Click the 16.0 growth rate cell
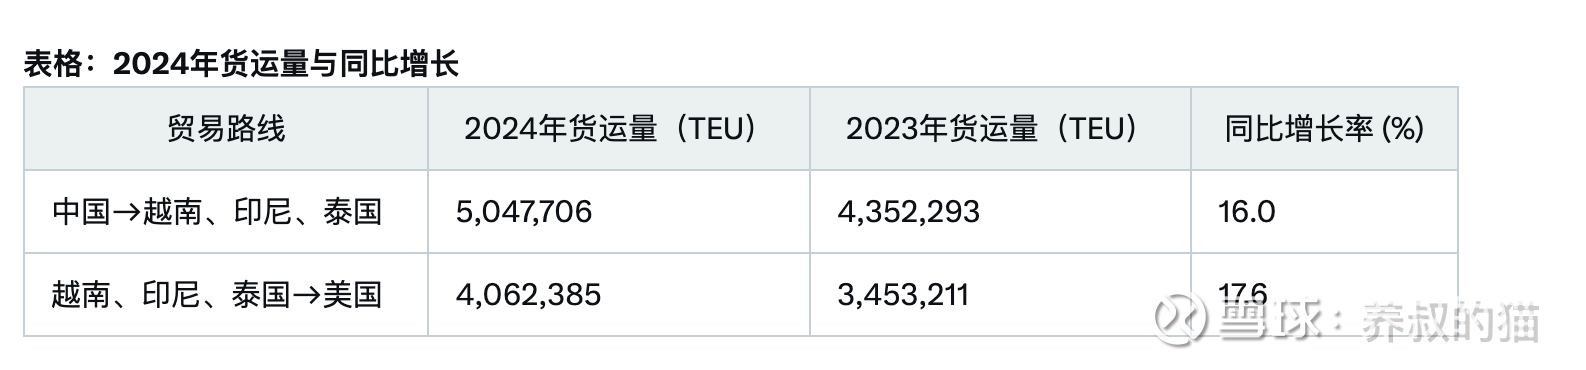 click(1324, 211)
